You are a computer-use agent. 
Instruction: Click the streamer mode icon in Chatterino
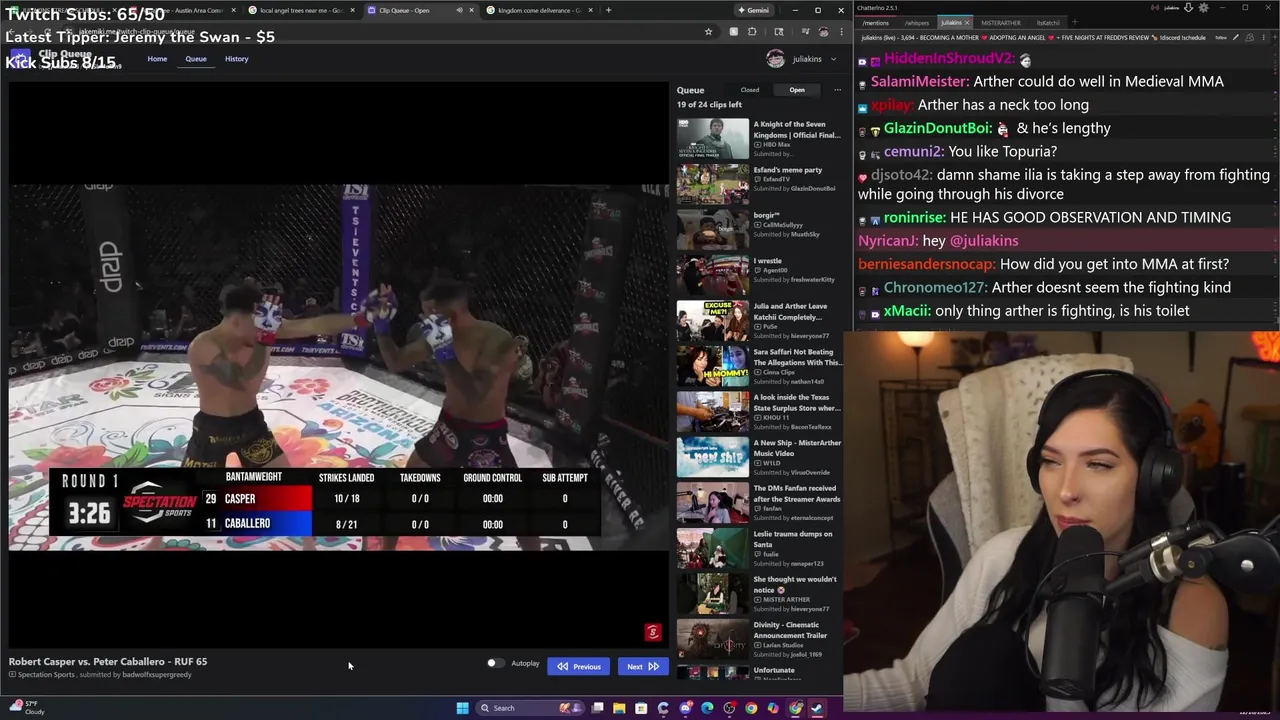[x=1155, y=8]
